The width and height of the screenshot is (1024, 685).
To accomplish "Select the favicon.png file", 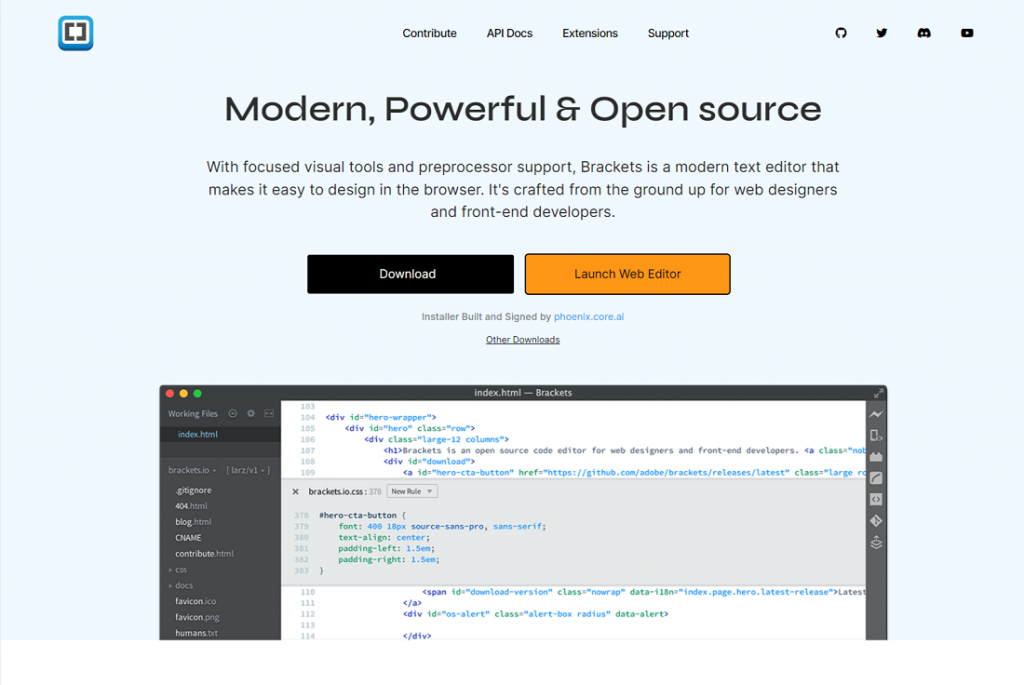I will pyautogui.click(x=197, y=617).
